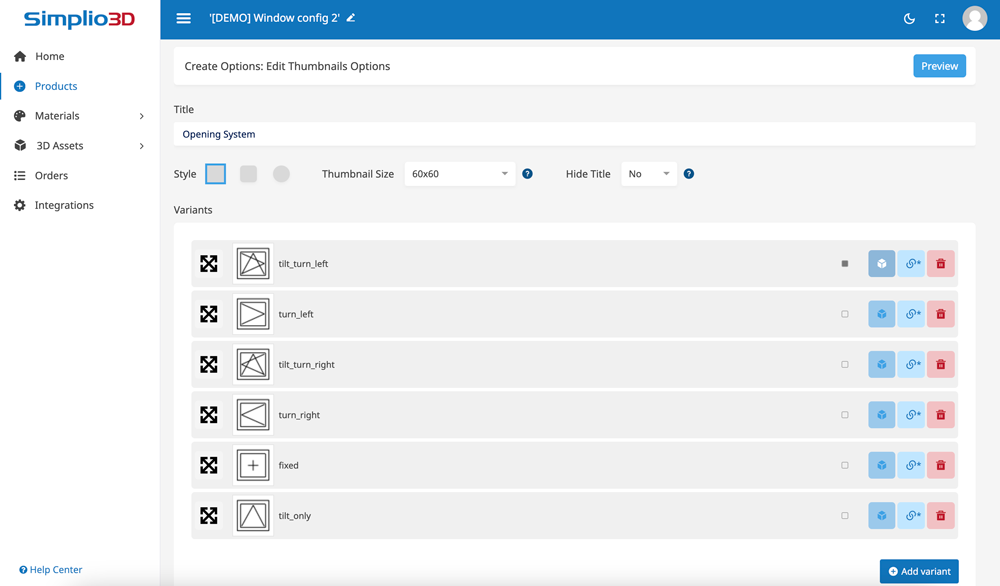This screenshot has height=586, width=1000.
Task: Click the Preview button
Action: tap(939, 66)
